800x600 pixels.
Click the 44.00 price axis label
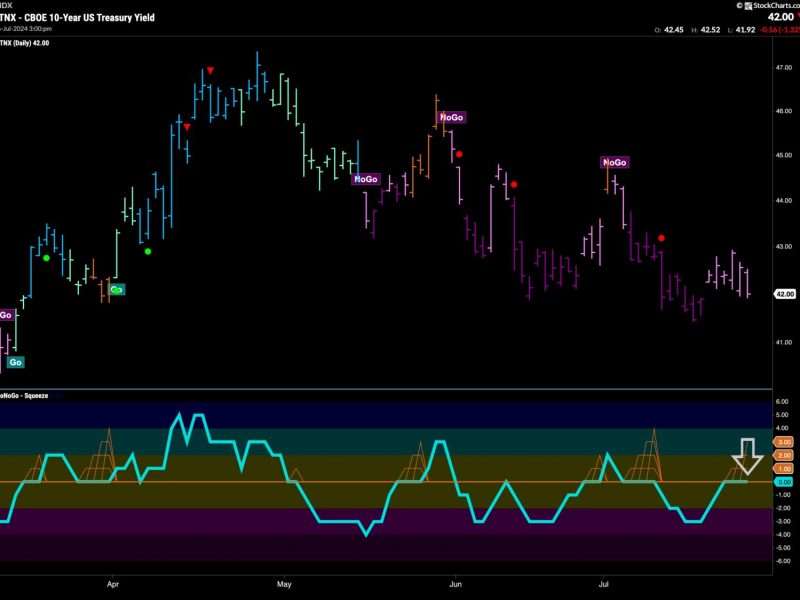click(784, 201)
